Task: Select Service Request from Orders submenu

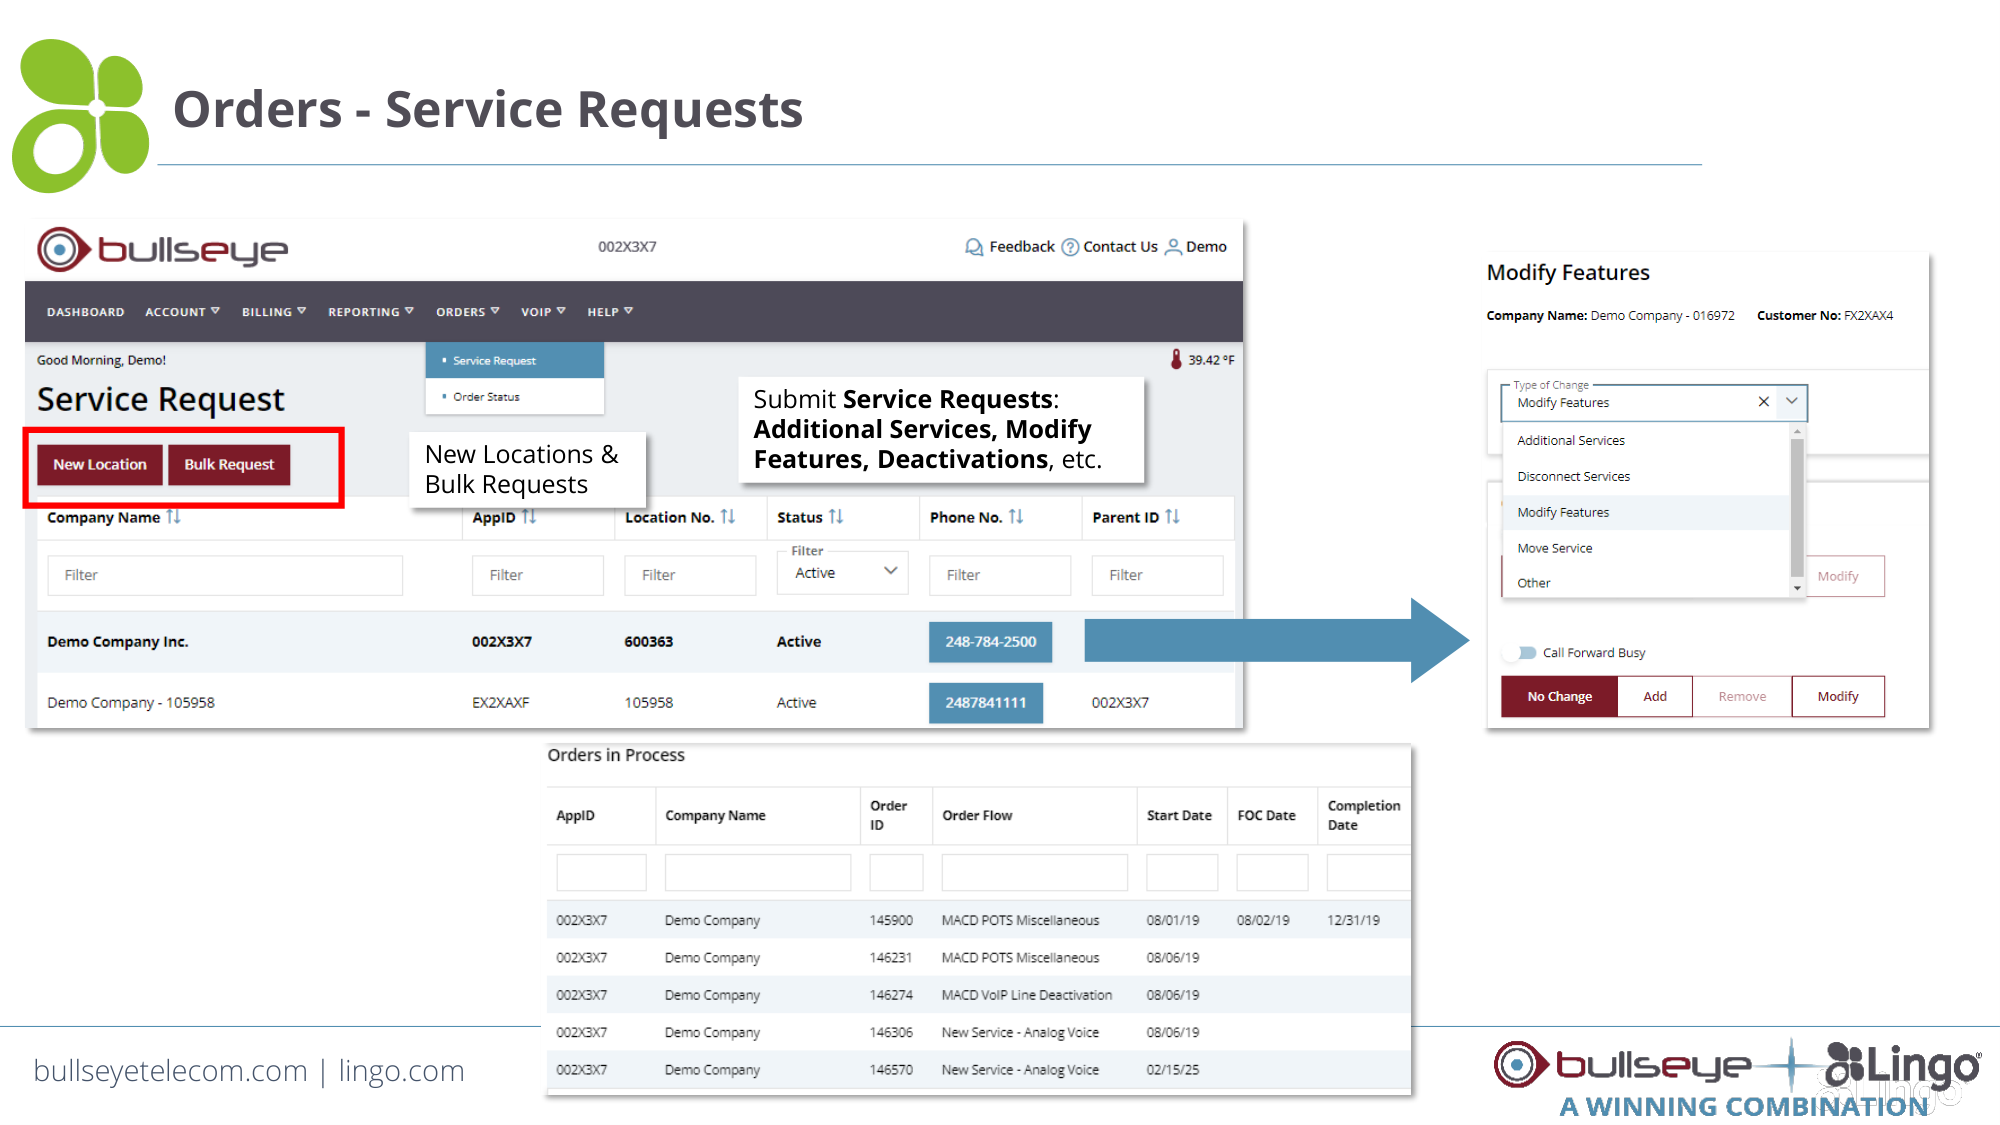Action: point(515,361)
